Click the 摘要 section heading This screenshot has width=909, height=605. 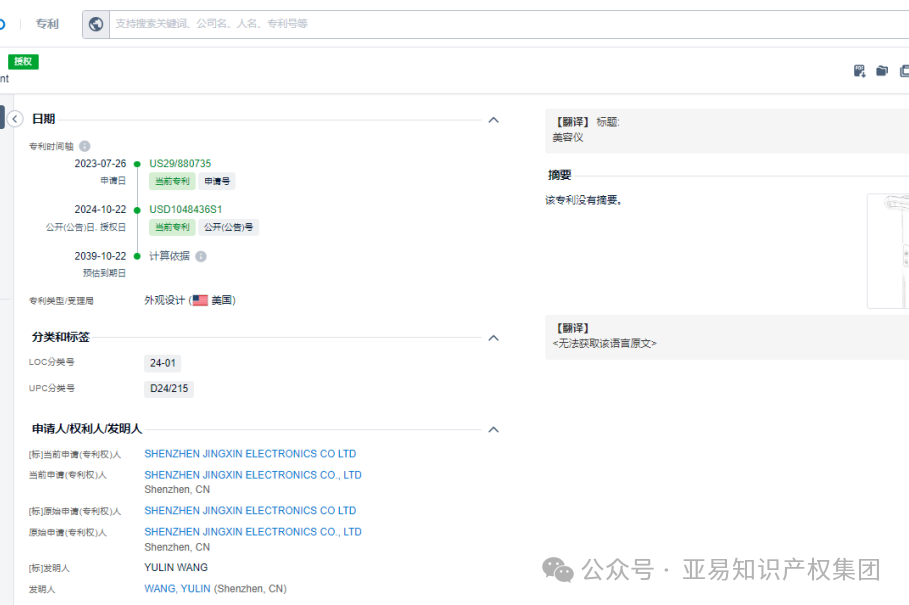559,175
